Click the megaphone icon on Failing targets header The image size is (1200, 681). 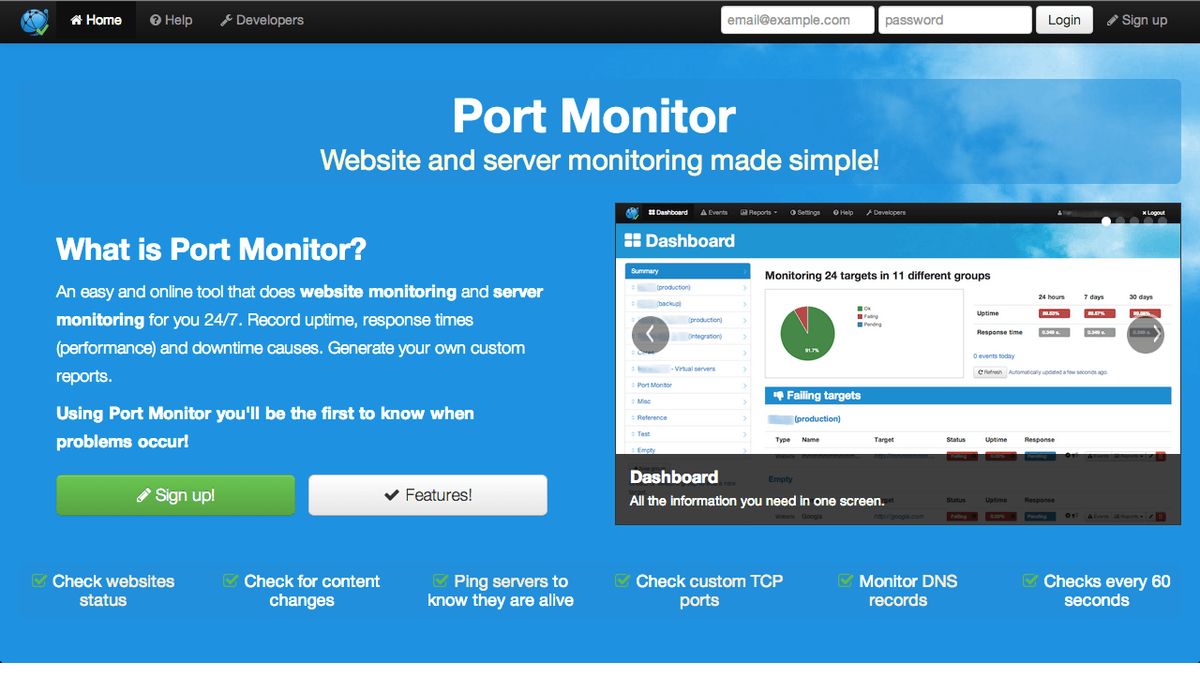tap(778, 395)
